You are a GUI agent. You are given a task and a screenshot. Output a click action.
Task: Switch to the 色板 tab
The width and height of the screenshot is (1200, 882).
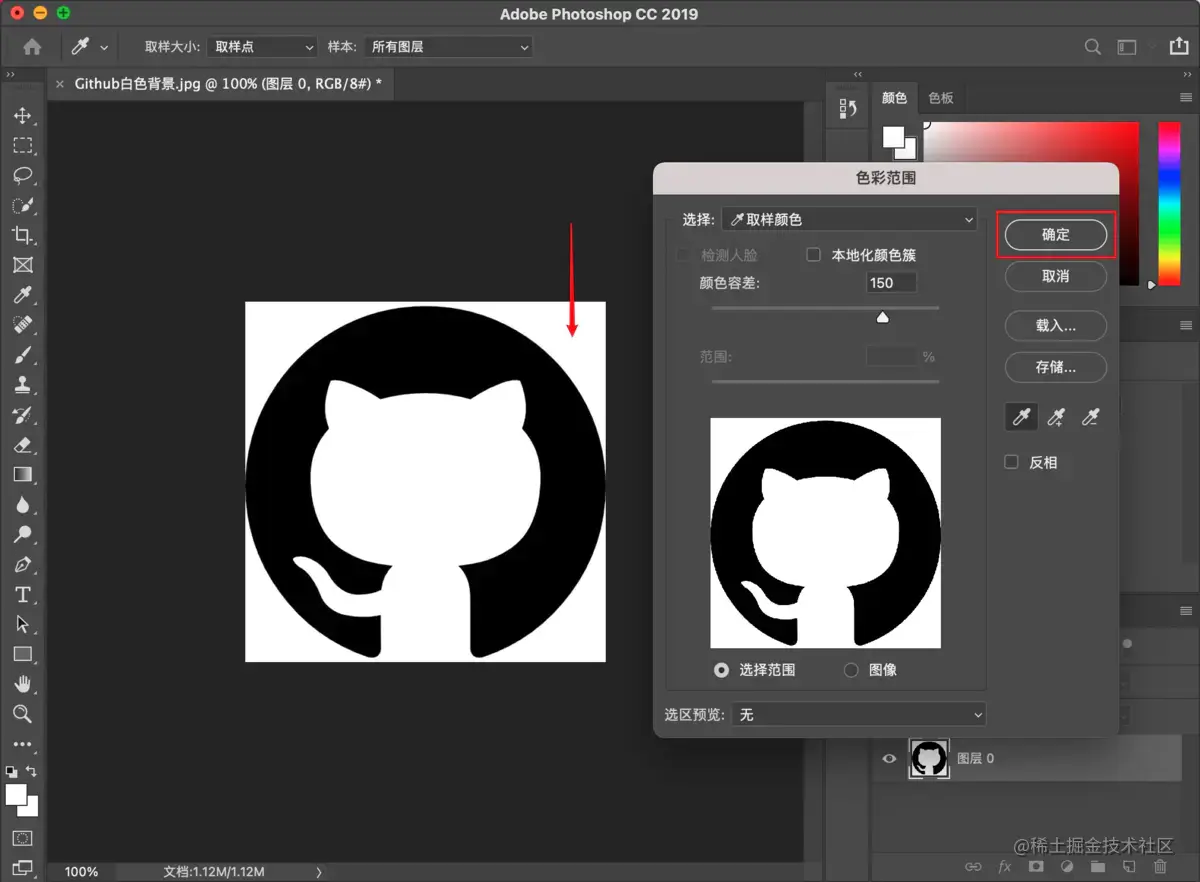(941, 98)
